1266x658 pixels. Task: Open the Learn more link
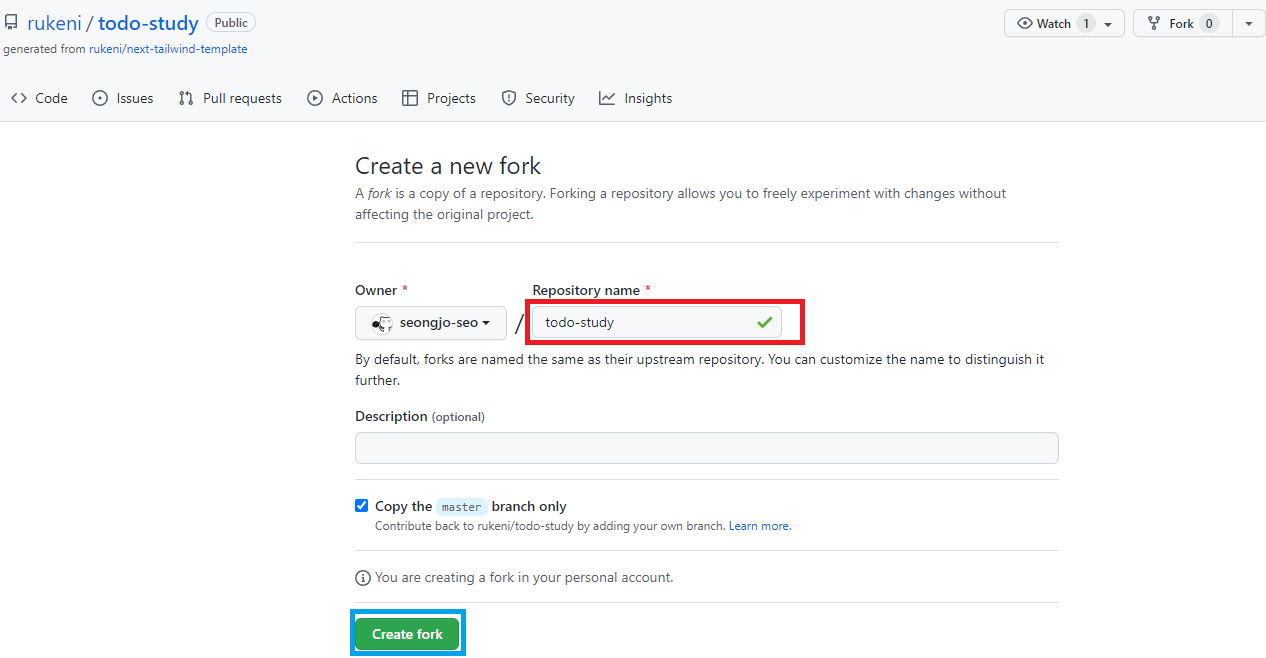760,526
